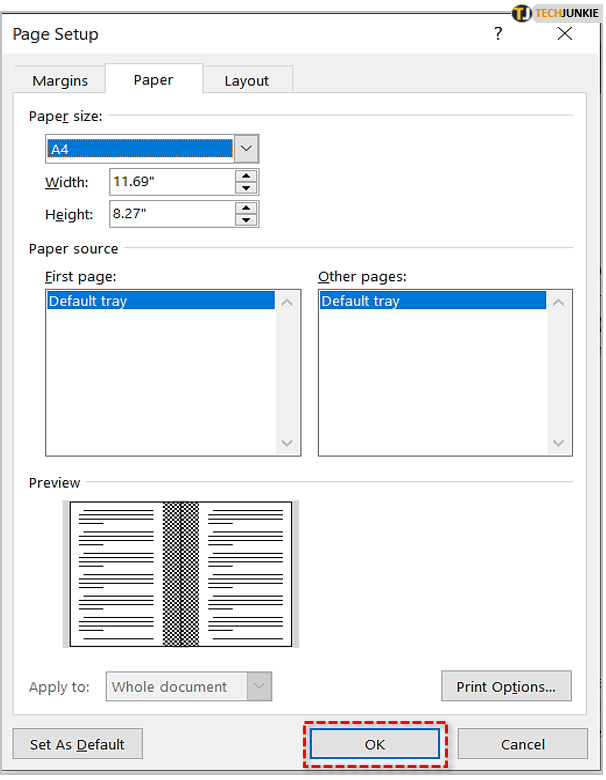Switch to the Layout tab
606x780 pixels.
[x=246, y=81]
